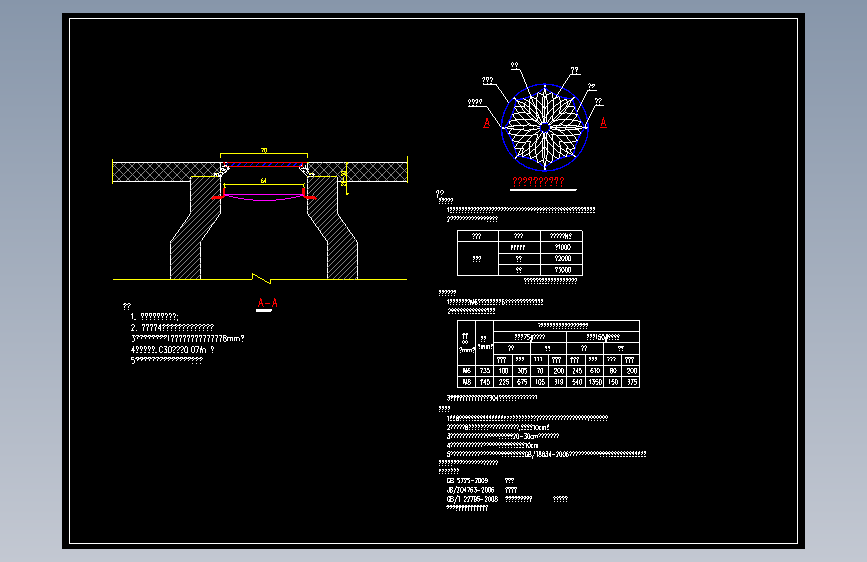Click the yellow break-line zigzag symbol
Viewport: 867px width, 562px height.
[262, 278]
